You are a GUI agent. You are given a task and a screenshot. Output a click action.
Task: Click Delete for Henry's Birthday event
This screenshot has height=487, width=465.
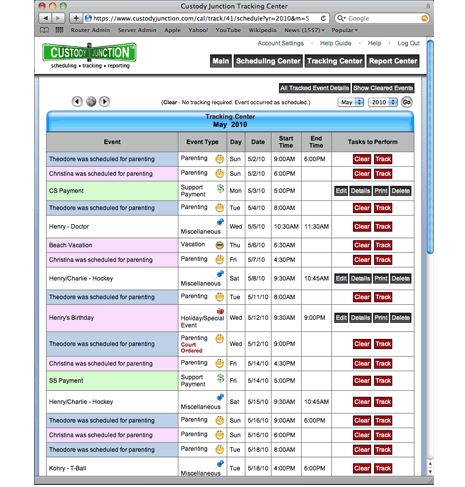(x=401, y=318)
